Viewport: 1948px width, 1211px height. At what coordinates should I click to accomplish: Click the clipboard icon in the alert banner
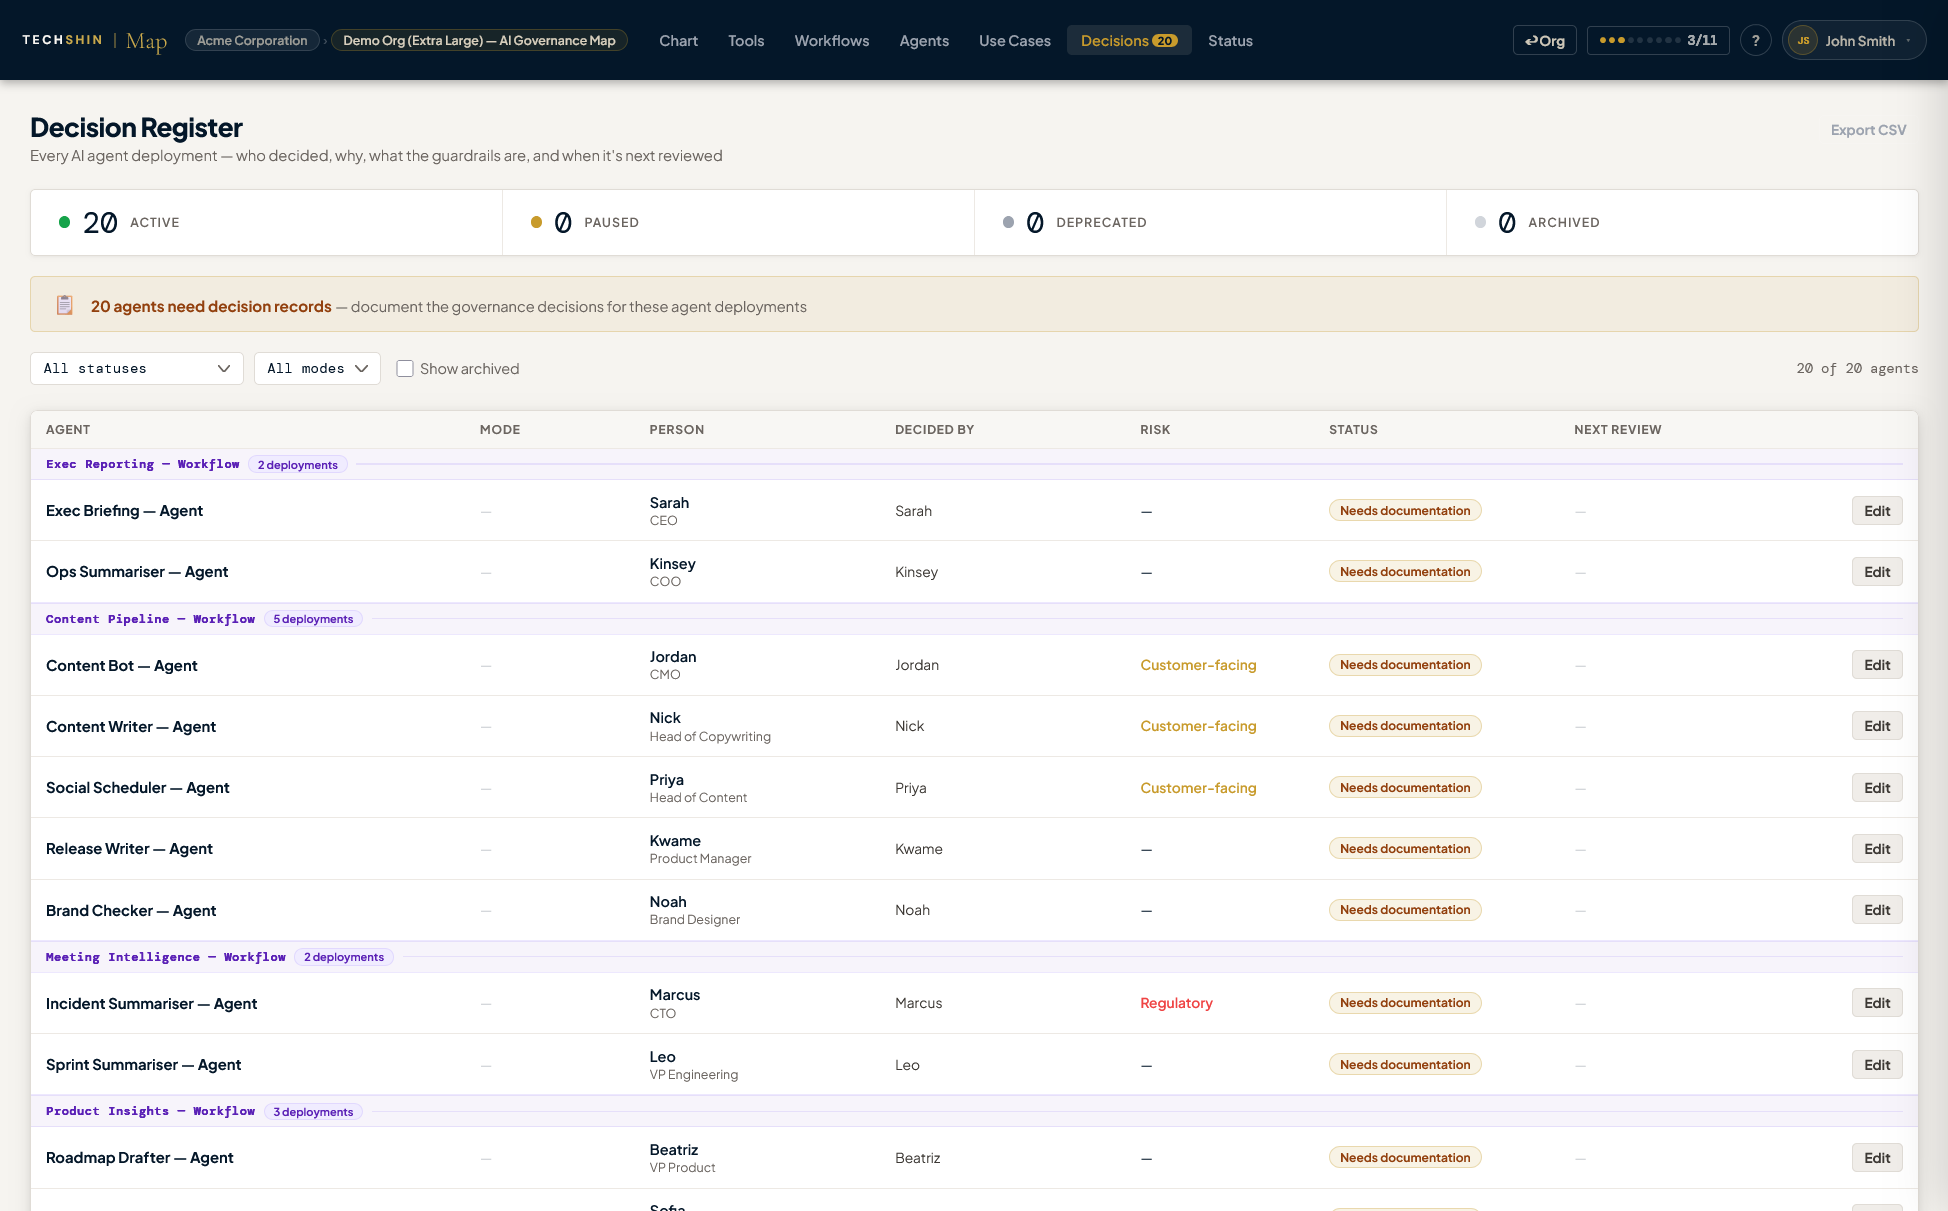(x=65, y=305)
